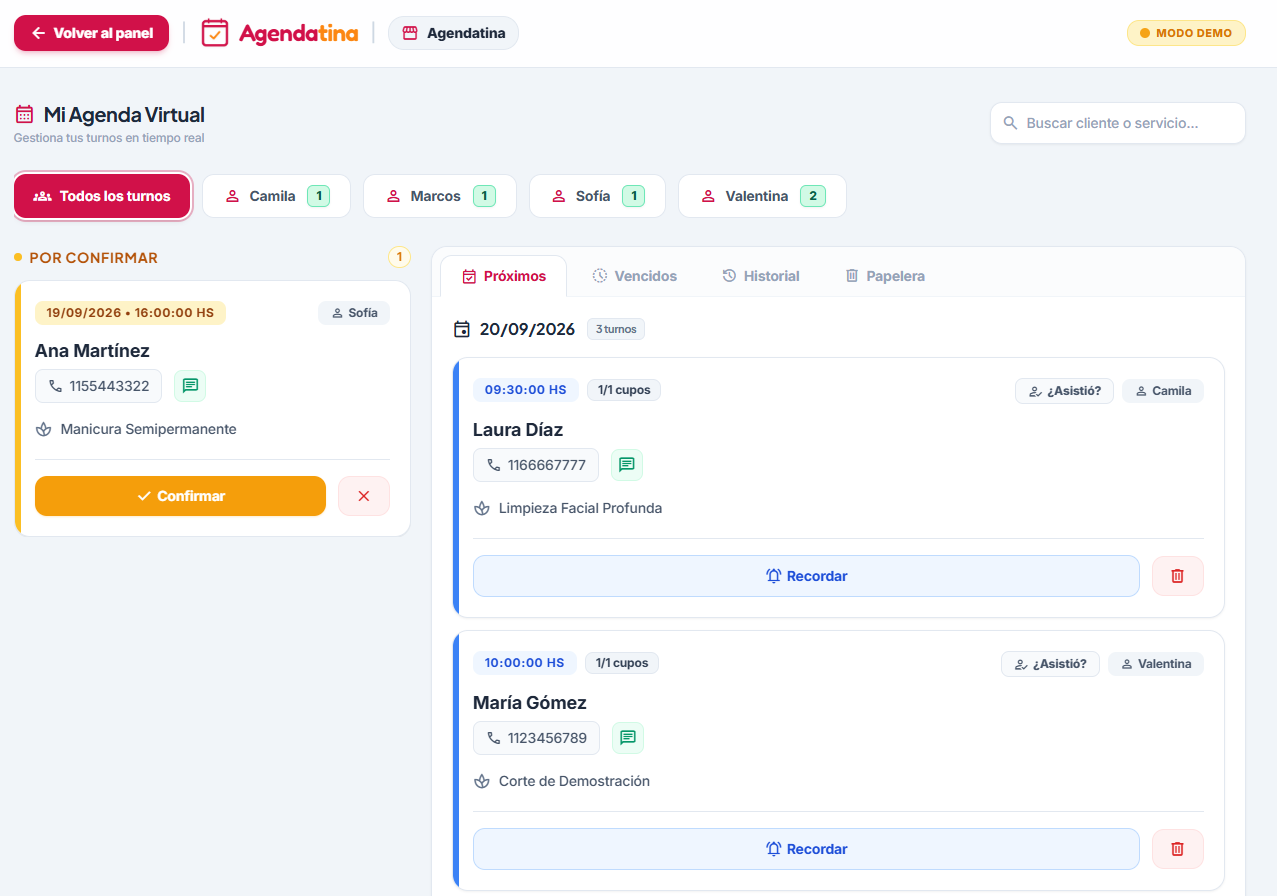Filter appointments by Marcos
The width and height of the screenshot is (1277, 896).
coord(440,196)
